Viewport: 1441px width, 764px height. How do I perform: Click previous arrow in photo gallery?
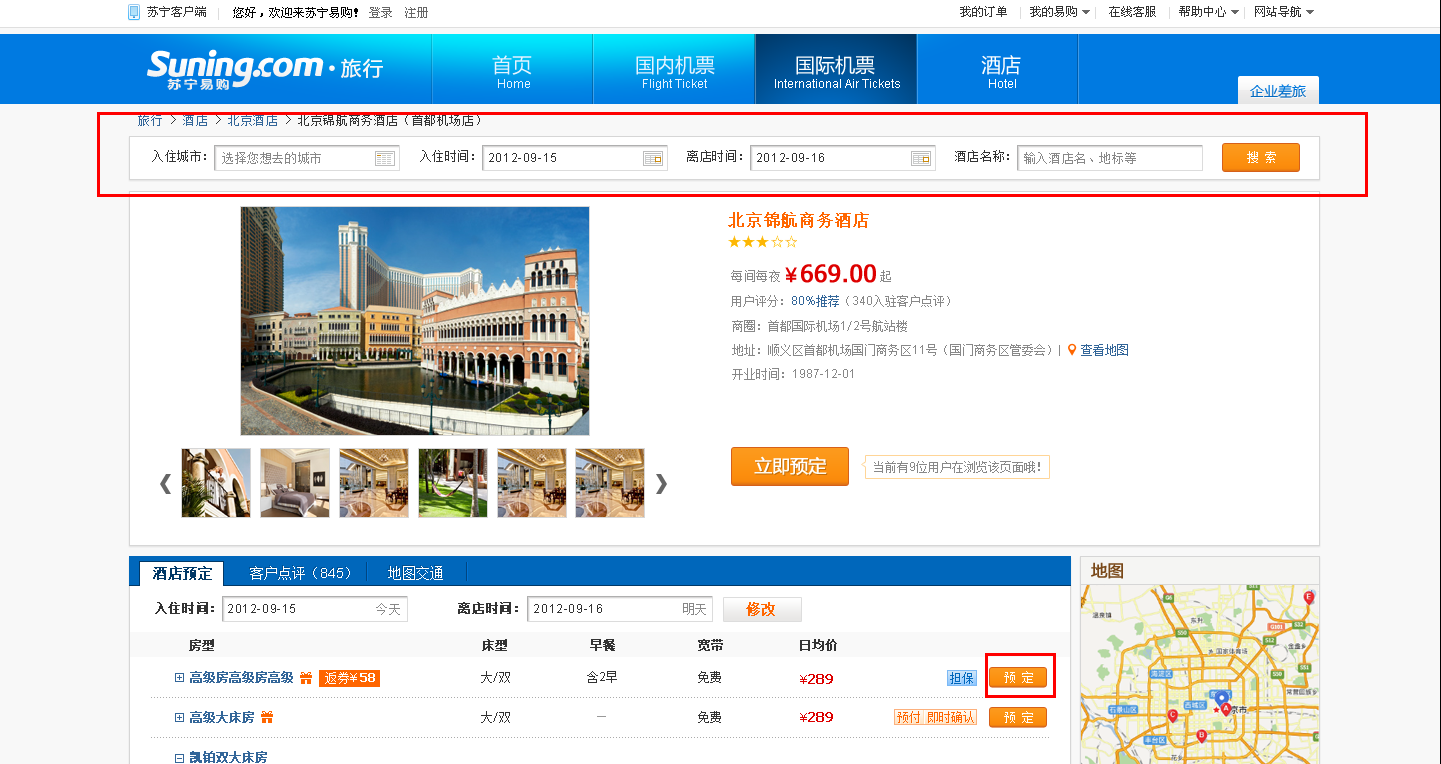[165, 484]
